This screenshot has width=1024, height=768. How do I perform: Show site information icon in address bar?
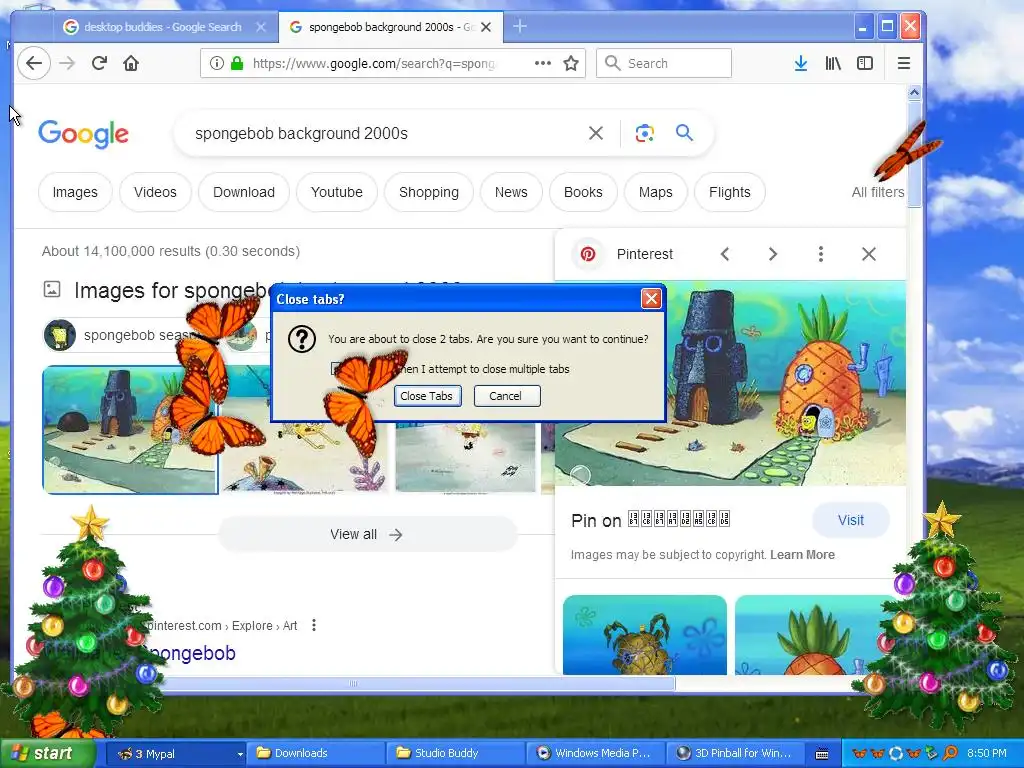(217, 63)
